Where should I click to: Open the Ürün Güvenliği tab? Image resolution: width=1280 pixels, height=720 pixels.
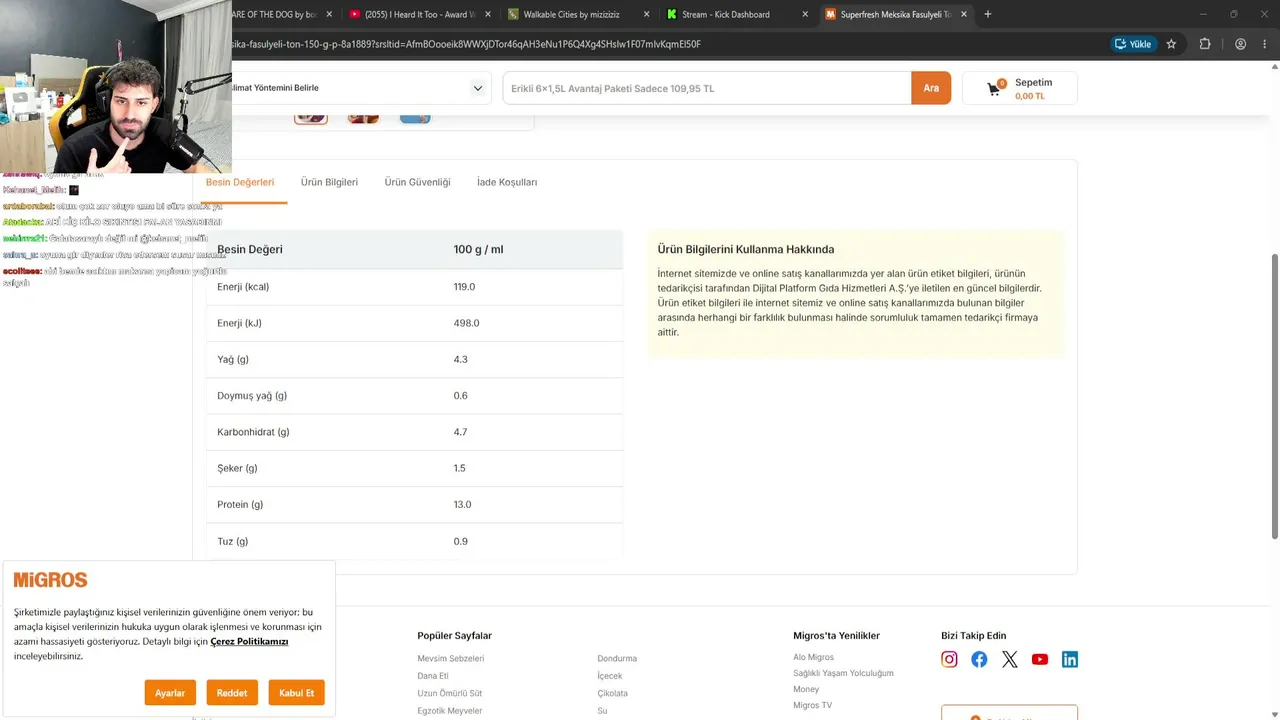tap(417, 182)
